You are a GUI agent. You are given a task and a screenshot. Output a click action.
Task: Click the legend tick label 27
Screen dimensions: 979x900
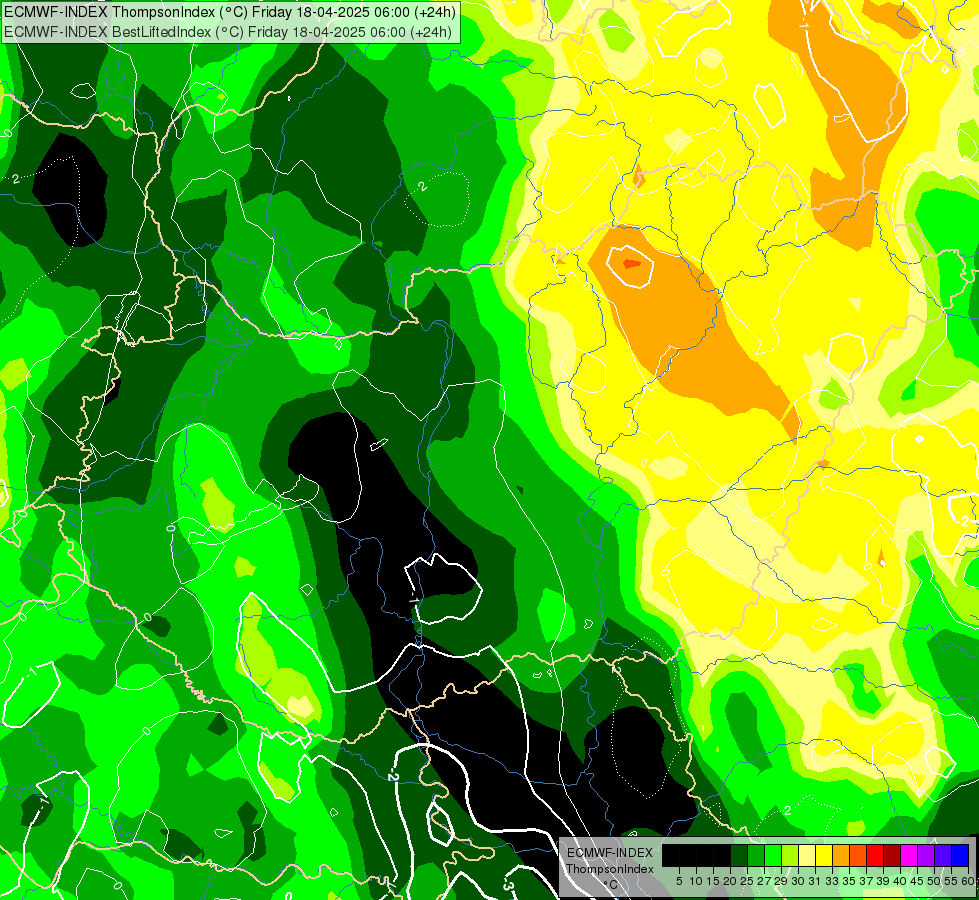tap(764, 881)
